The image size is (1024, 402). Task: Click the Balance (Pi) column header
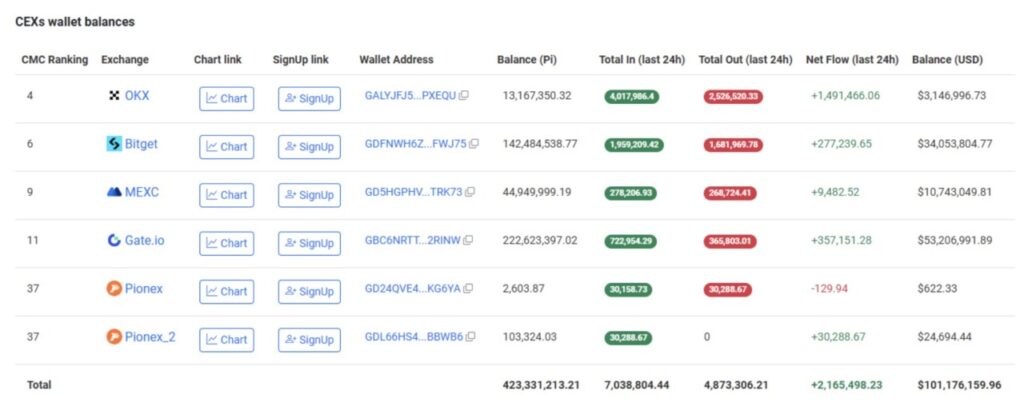(526, 60)
